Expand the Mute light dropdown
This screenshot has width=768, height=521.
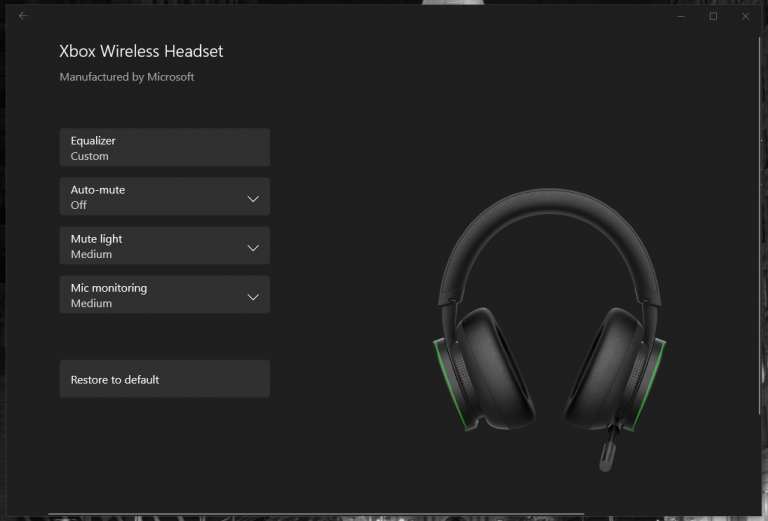(x=165, y=245)
